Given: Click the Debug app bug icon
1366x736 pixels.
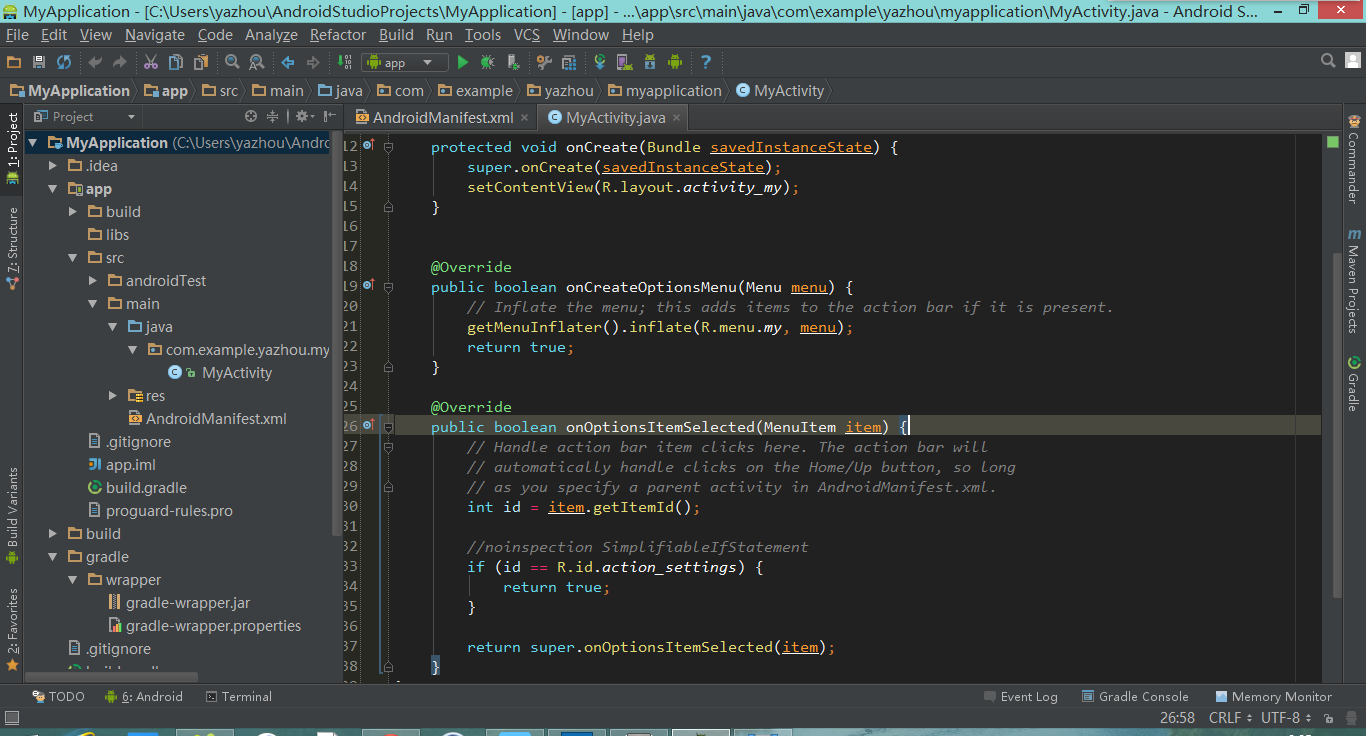Looking at the screenshot, I should point(487,62).
